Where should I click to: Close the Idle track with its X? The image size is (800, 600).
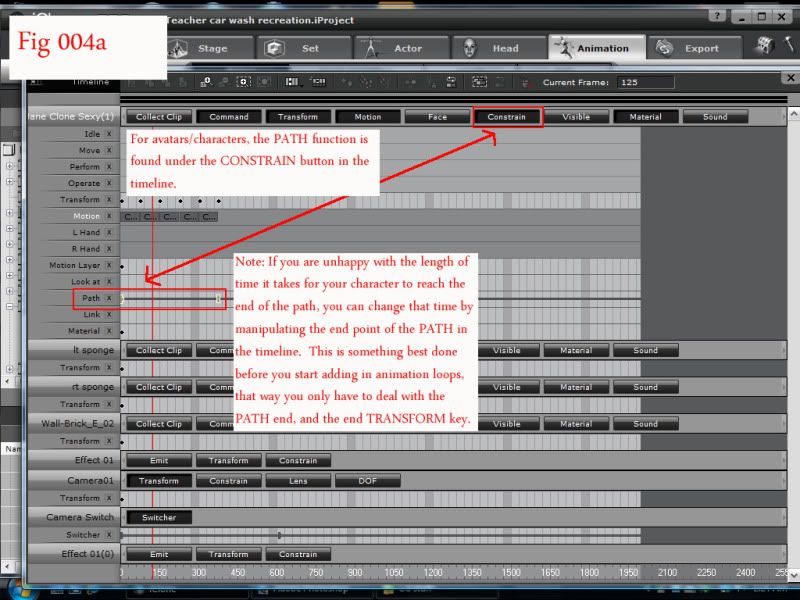[109, 134]
